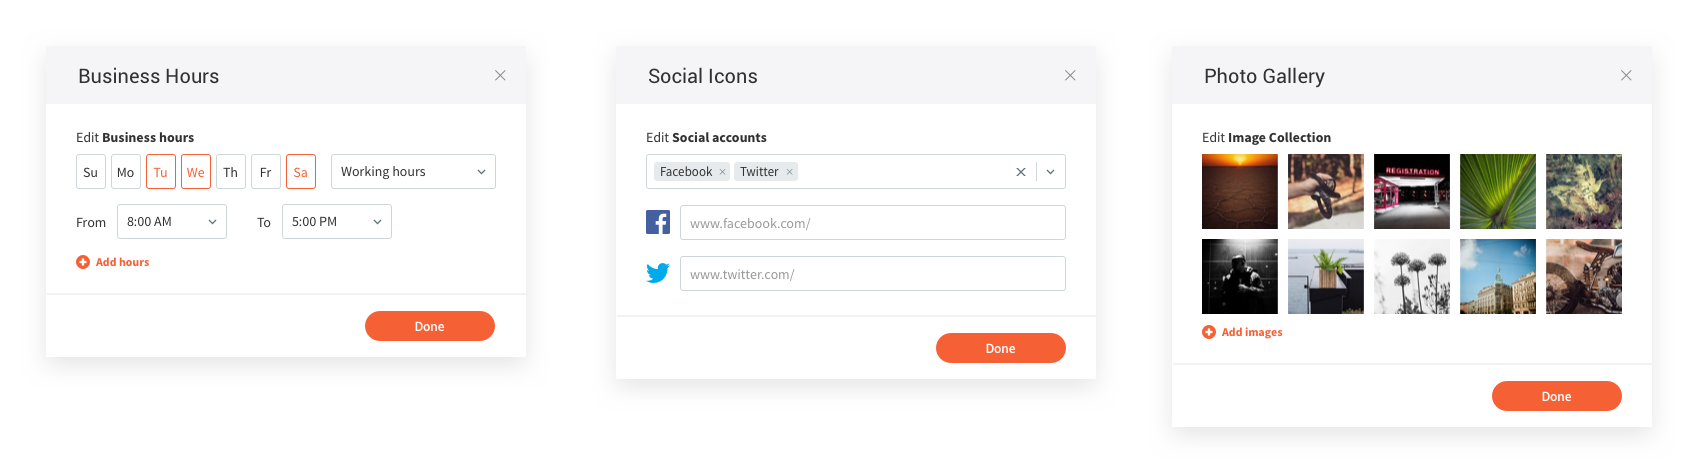The height and width of the screenshot is (473, 1699).
Task: Open the To time 5:00 PM dropdown
Action: pos(337,222)
